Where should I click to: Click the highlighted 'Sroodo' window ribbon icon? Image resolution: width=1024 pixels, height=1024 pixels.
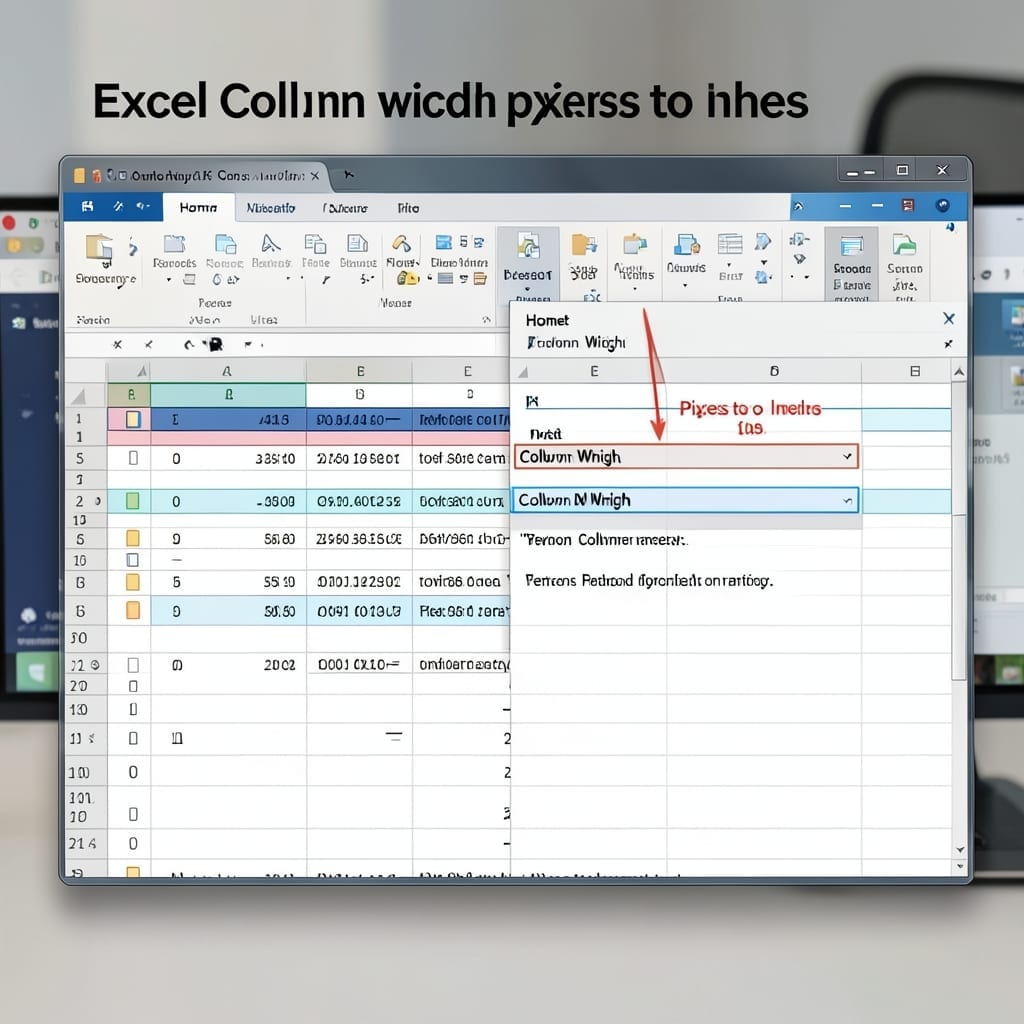pos(852,246)
